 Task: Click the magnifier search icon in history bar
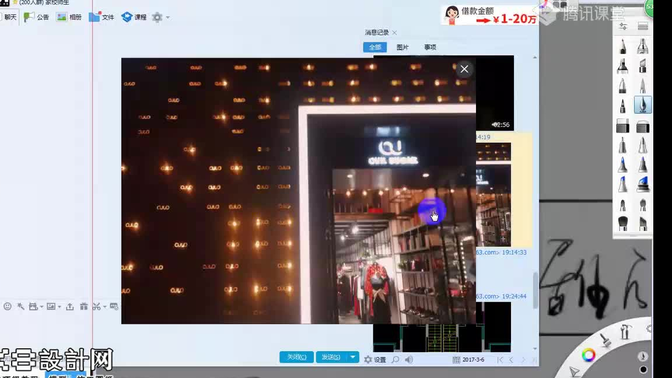pos(396,360)
